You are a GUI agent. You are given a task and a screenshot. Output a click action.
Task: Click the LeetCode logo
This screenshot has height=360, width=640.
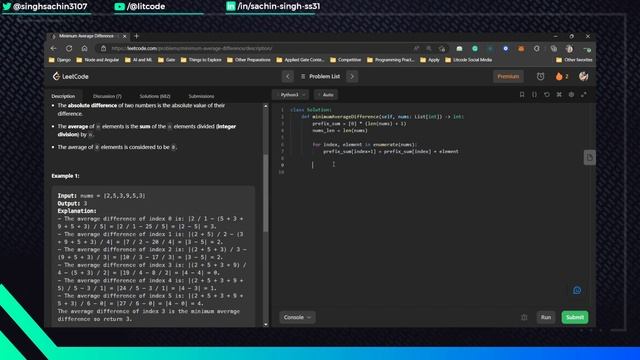pos(71,76)
